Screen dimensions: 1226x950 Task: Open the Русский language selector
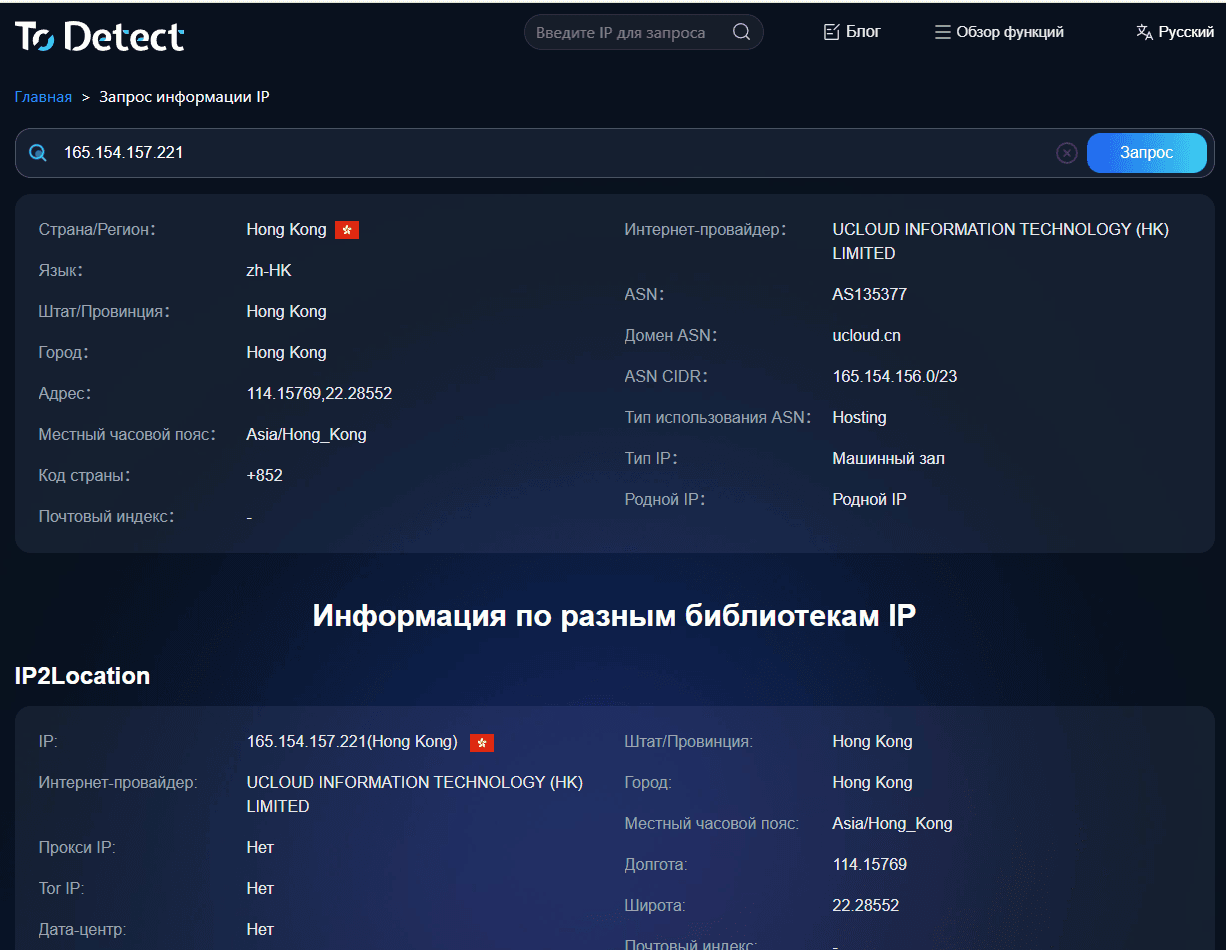(x=1186, y=31)
